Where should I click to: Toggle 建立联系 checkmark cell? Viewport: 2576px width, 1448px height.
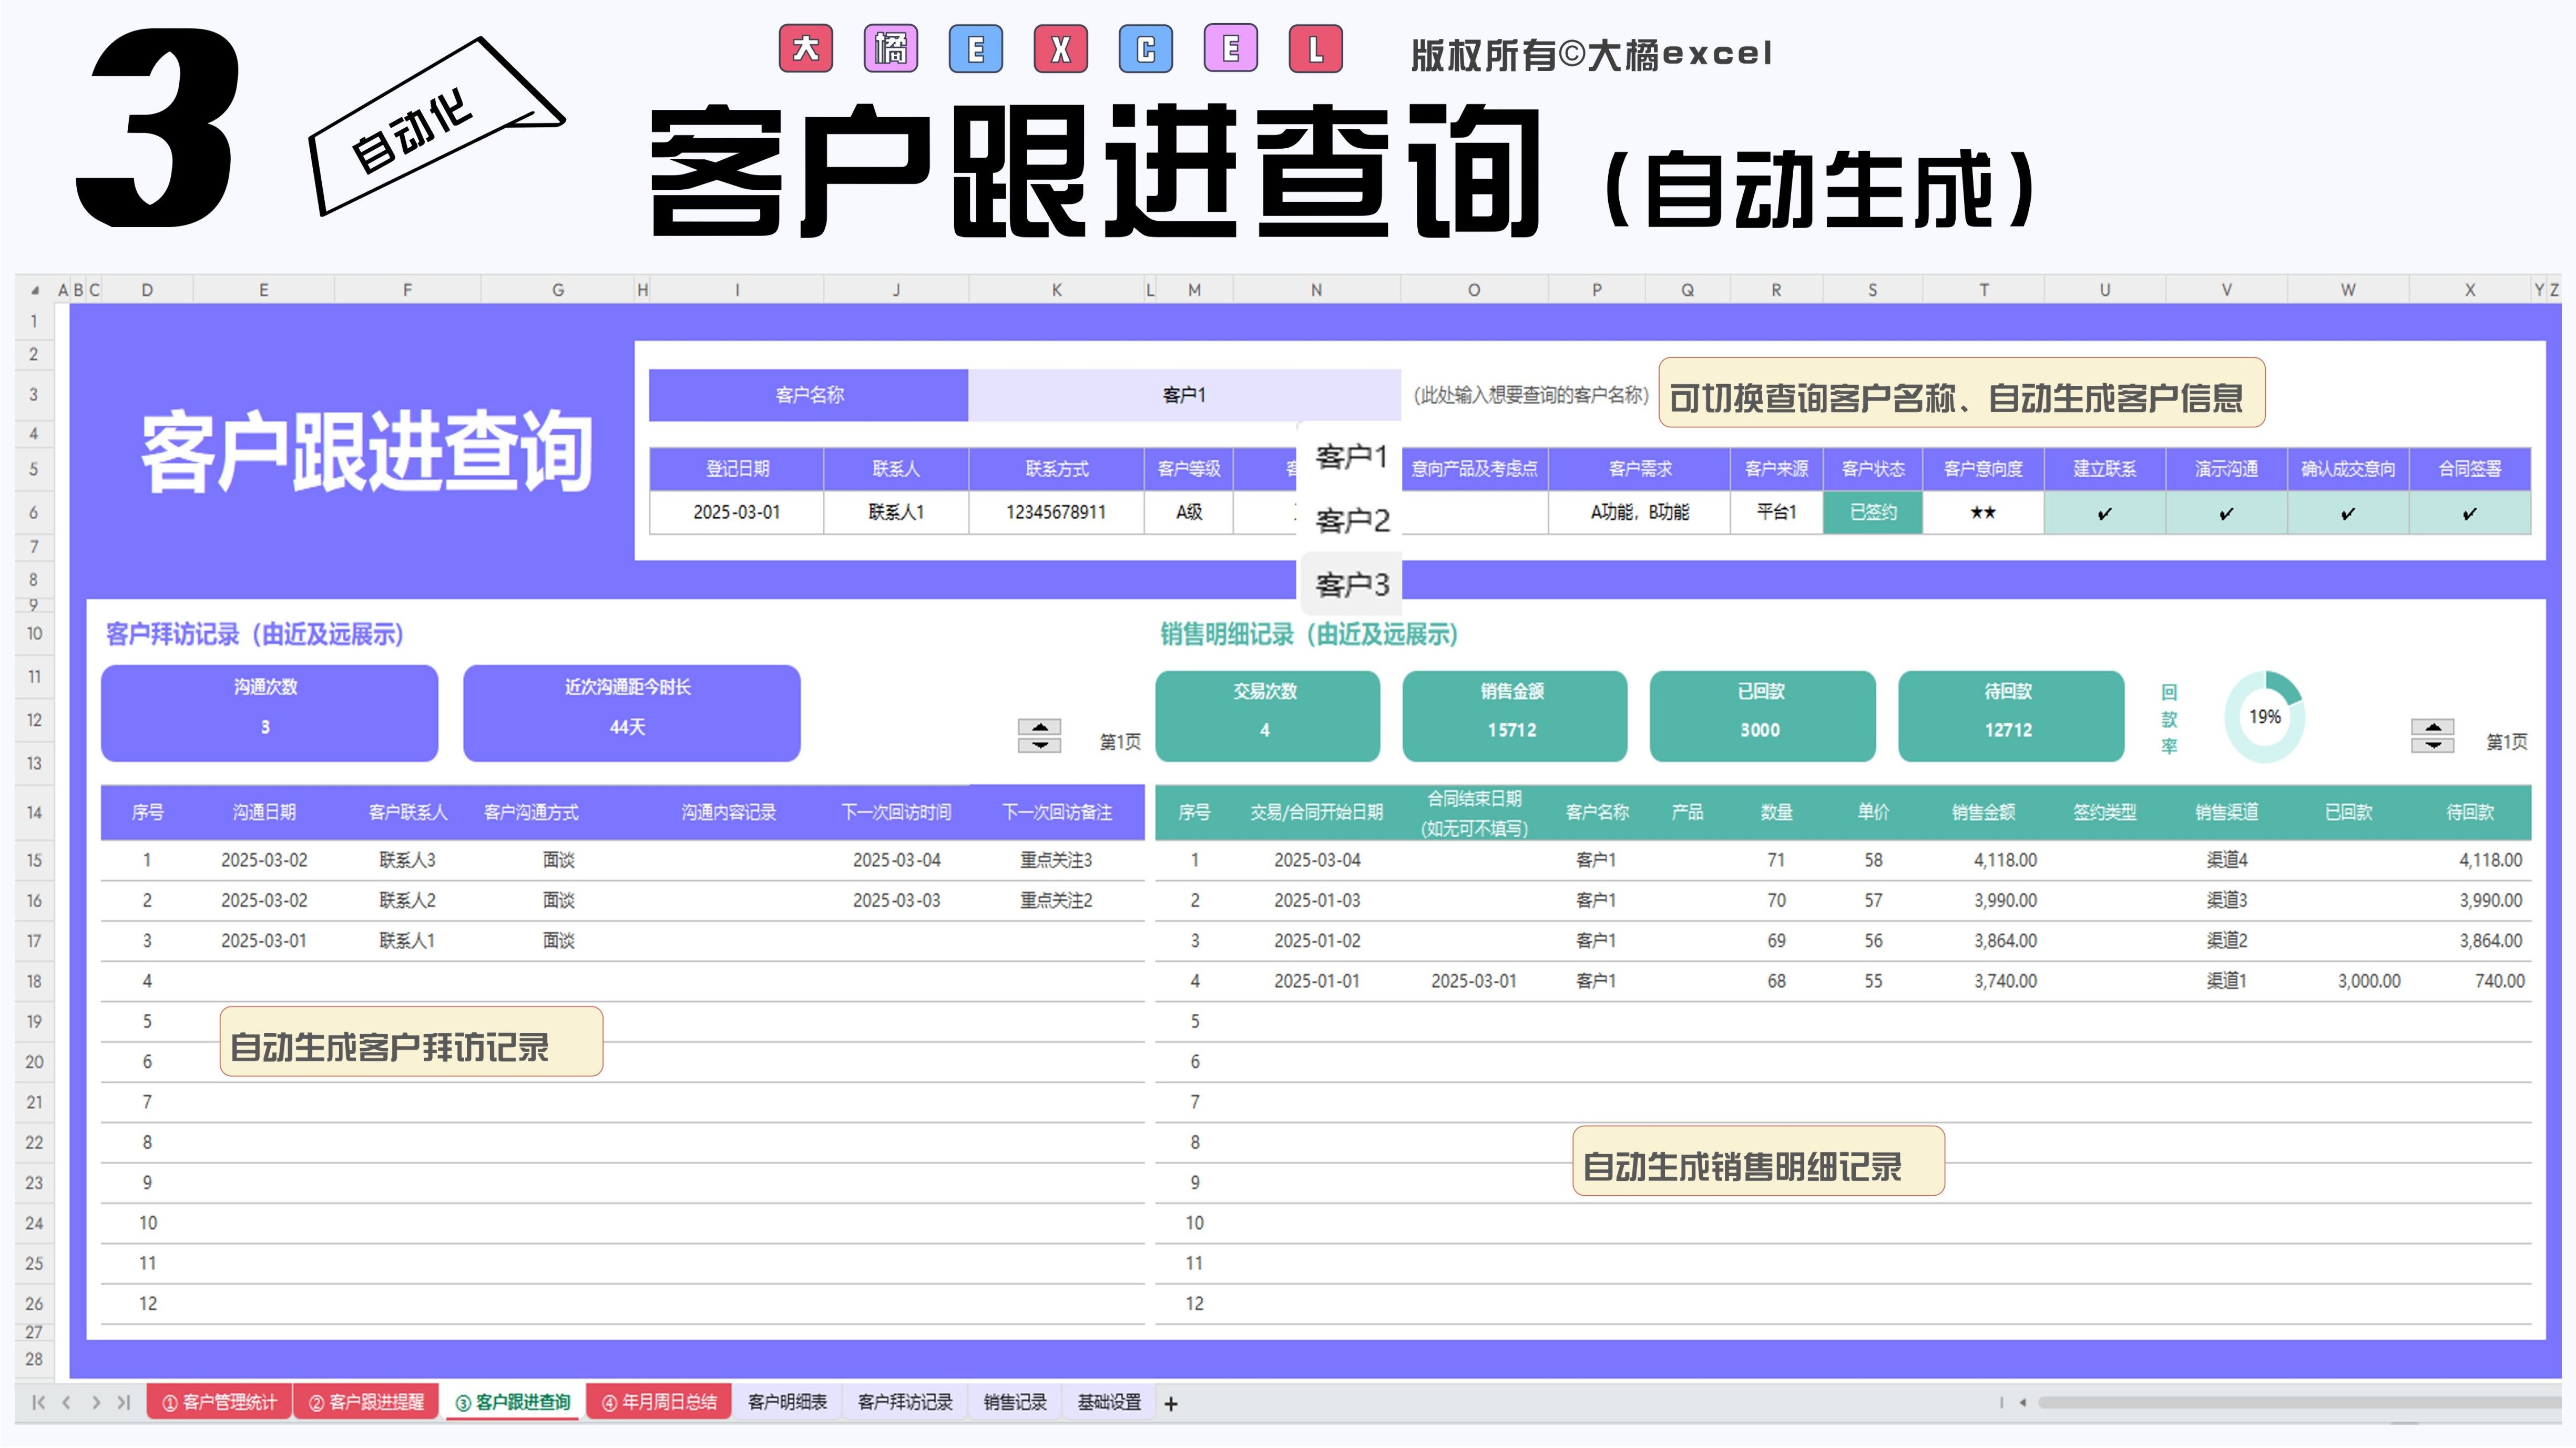click(x=2104, y=513)
